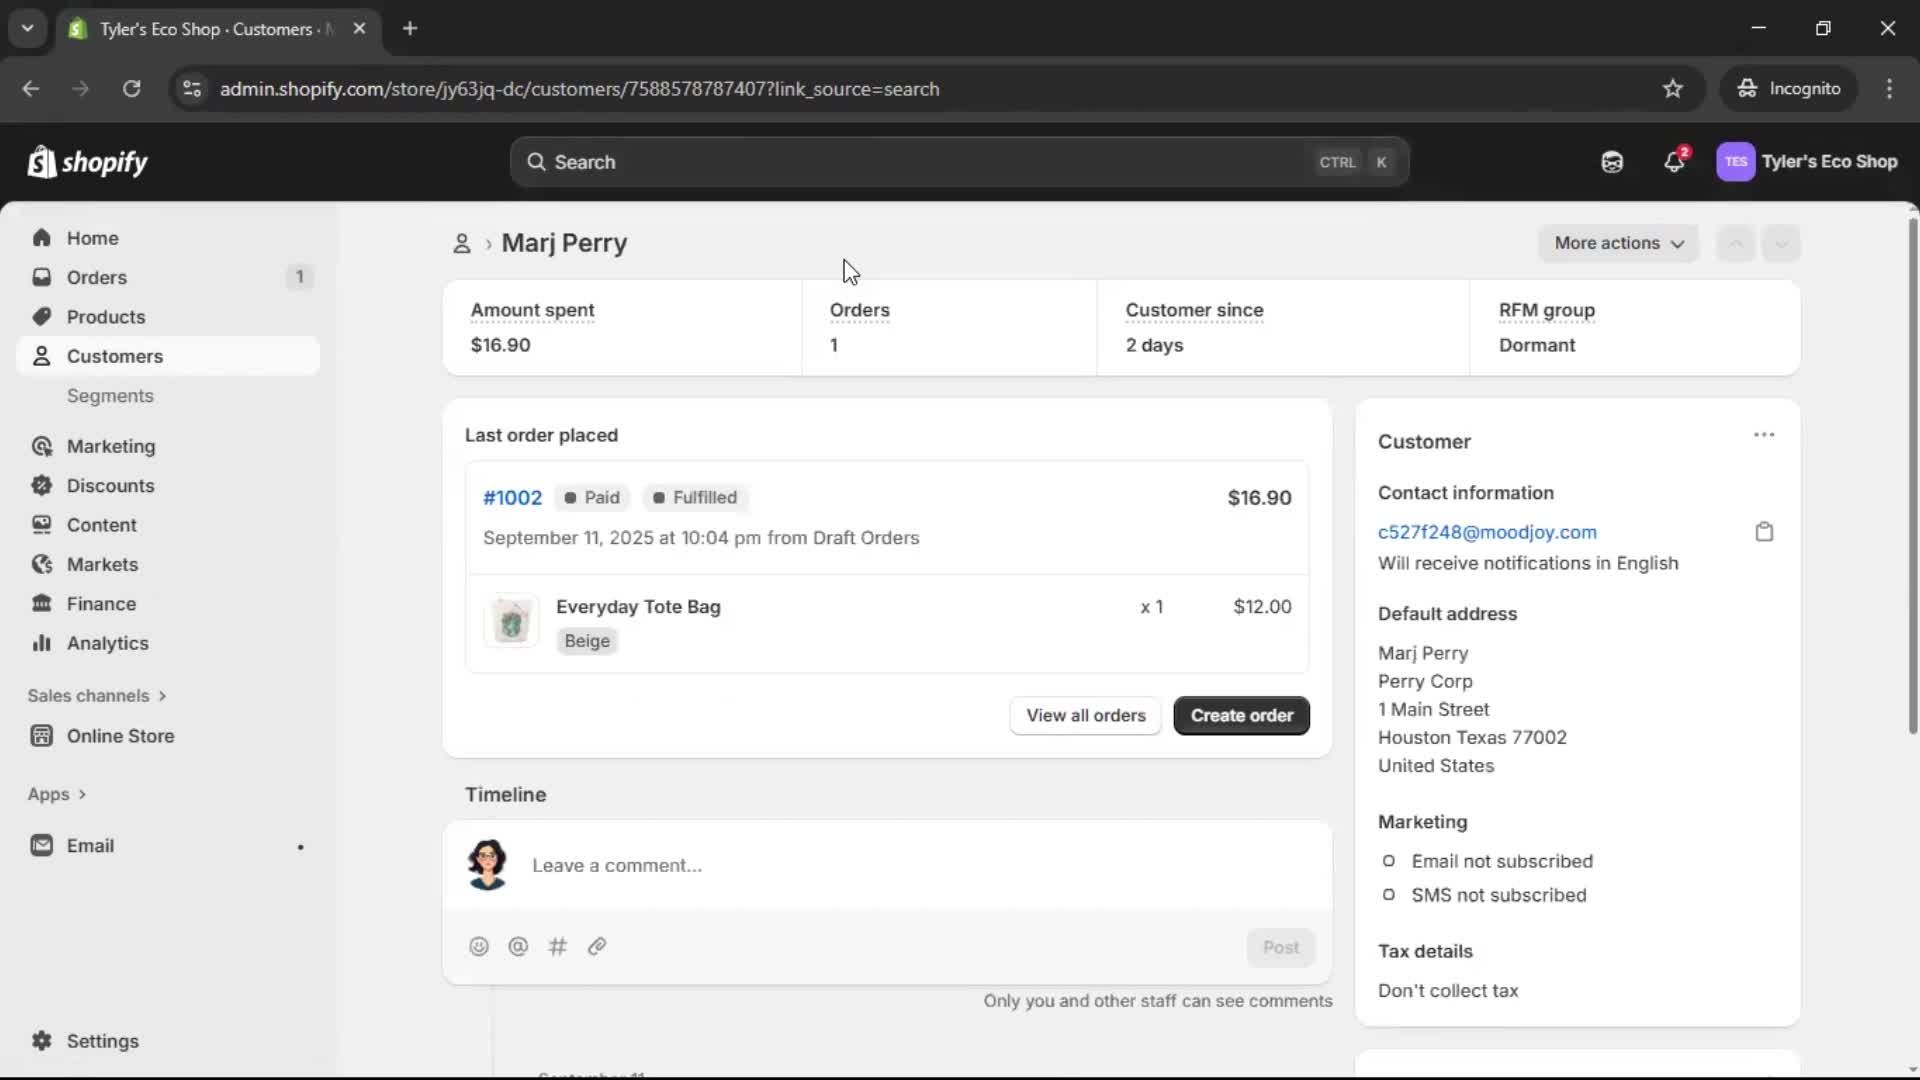Copy customer email with clipboard icon
Viewport: 1920px width, 1080px height.
point(1764,532)
